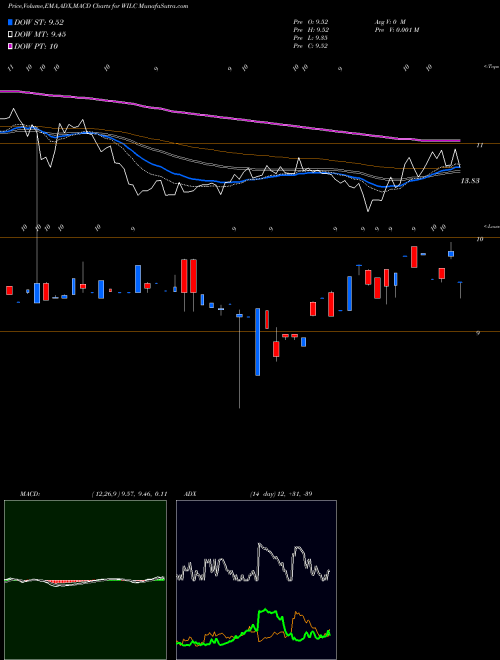
Task: Click the 'Pre L: 9.33' value
Action: (x=311, y=38)
